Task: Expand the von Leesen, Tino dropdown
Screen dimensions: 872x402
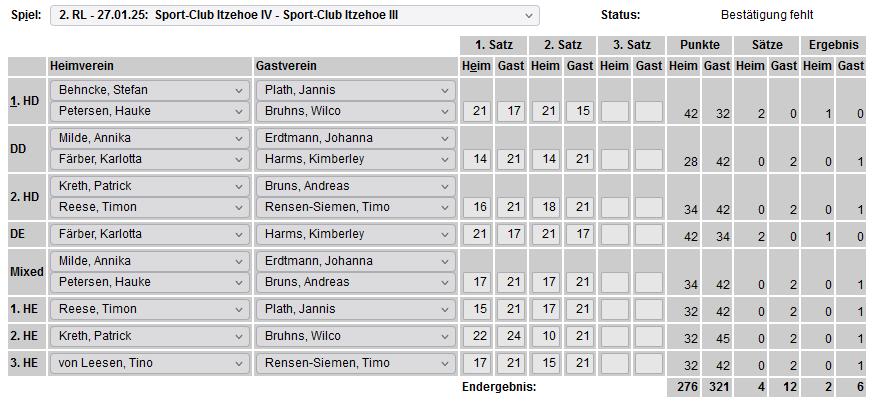Action: coord(149,363)
